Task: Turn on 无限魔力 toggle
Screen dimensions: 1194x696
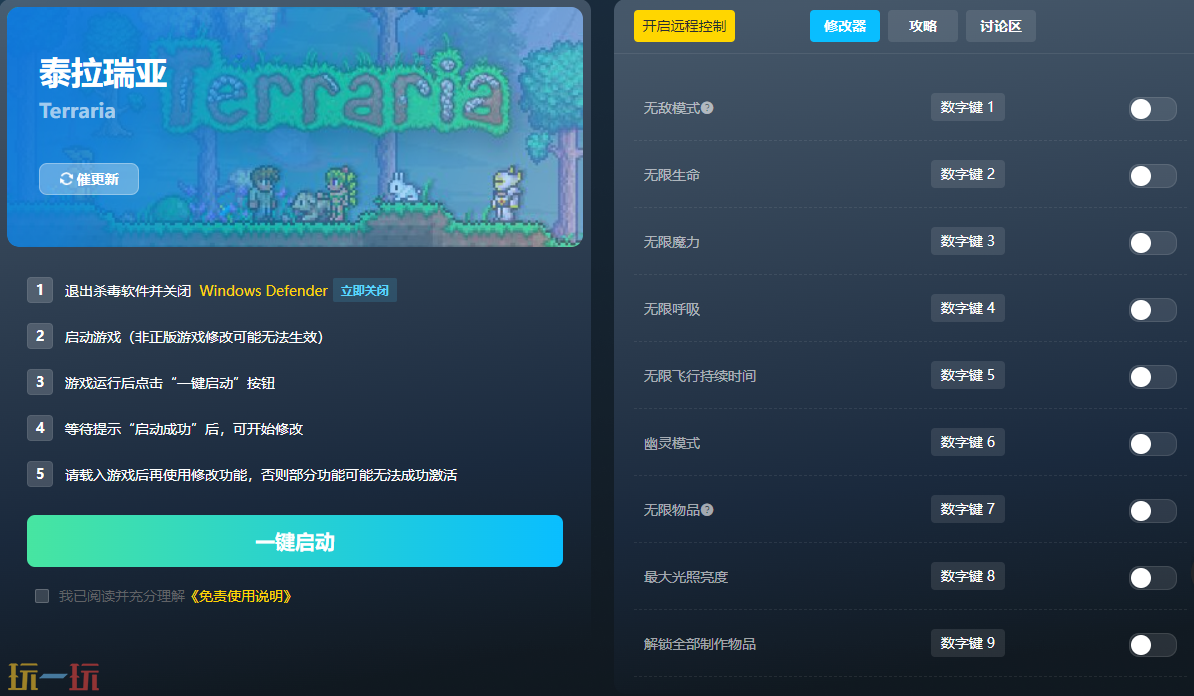Action: click(1152, 243)
